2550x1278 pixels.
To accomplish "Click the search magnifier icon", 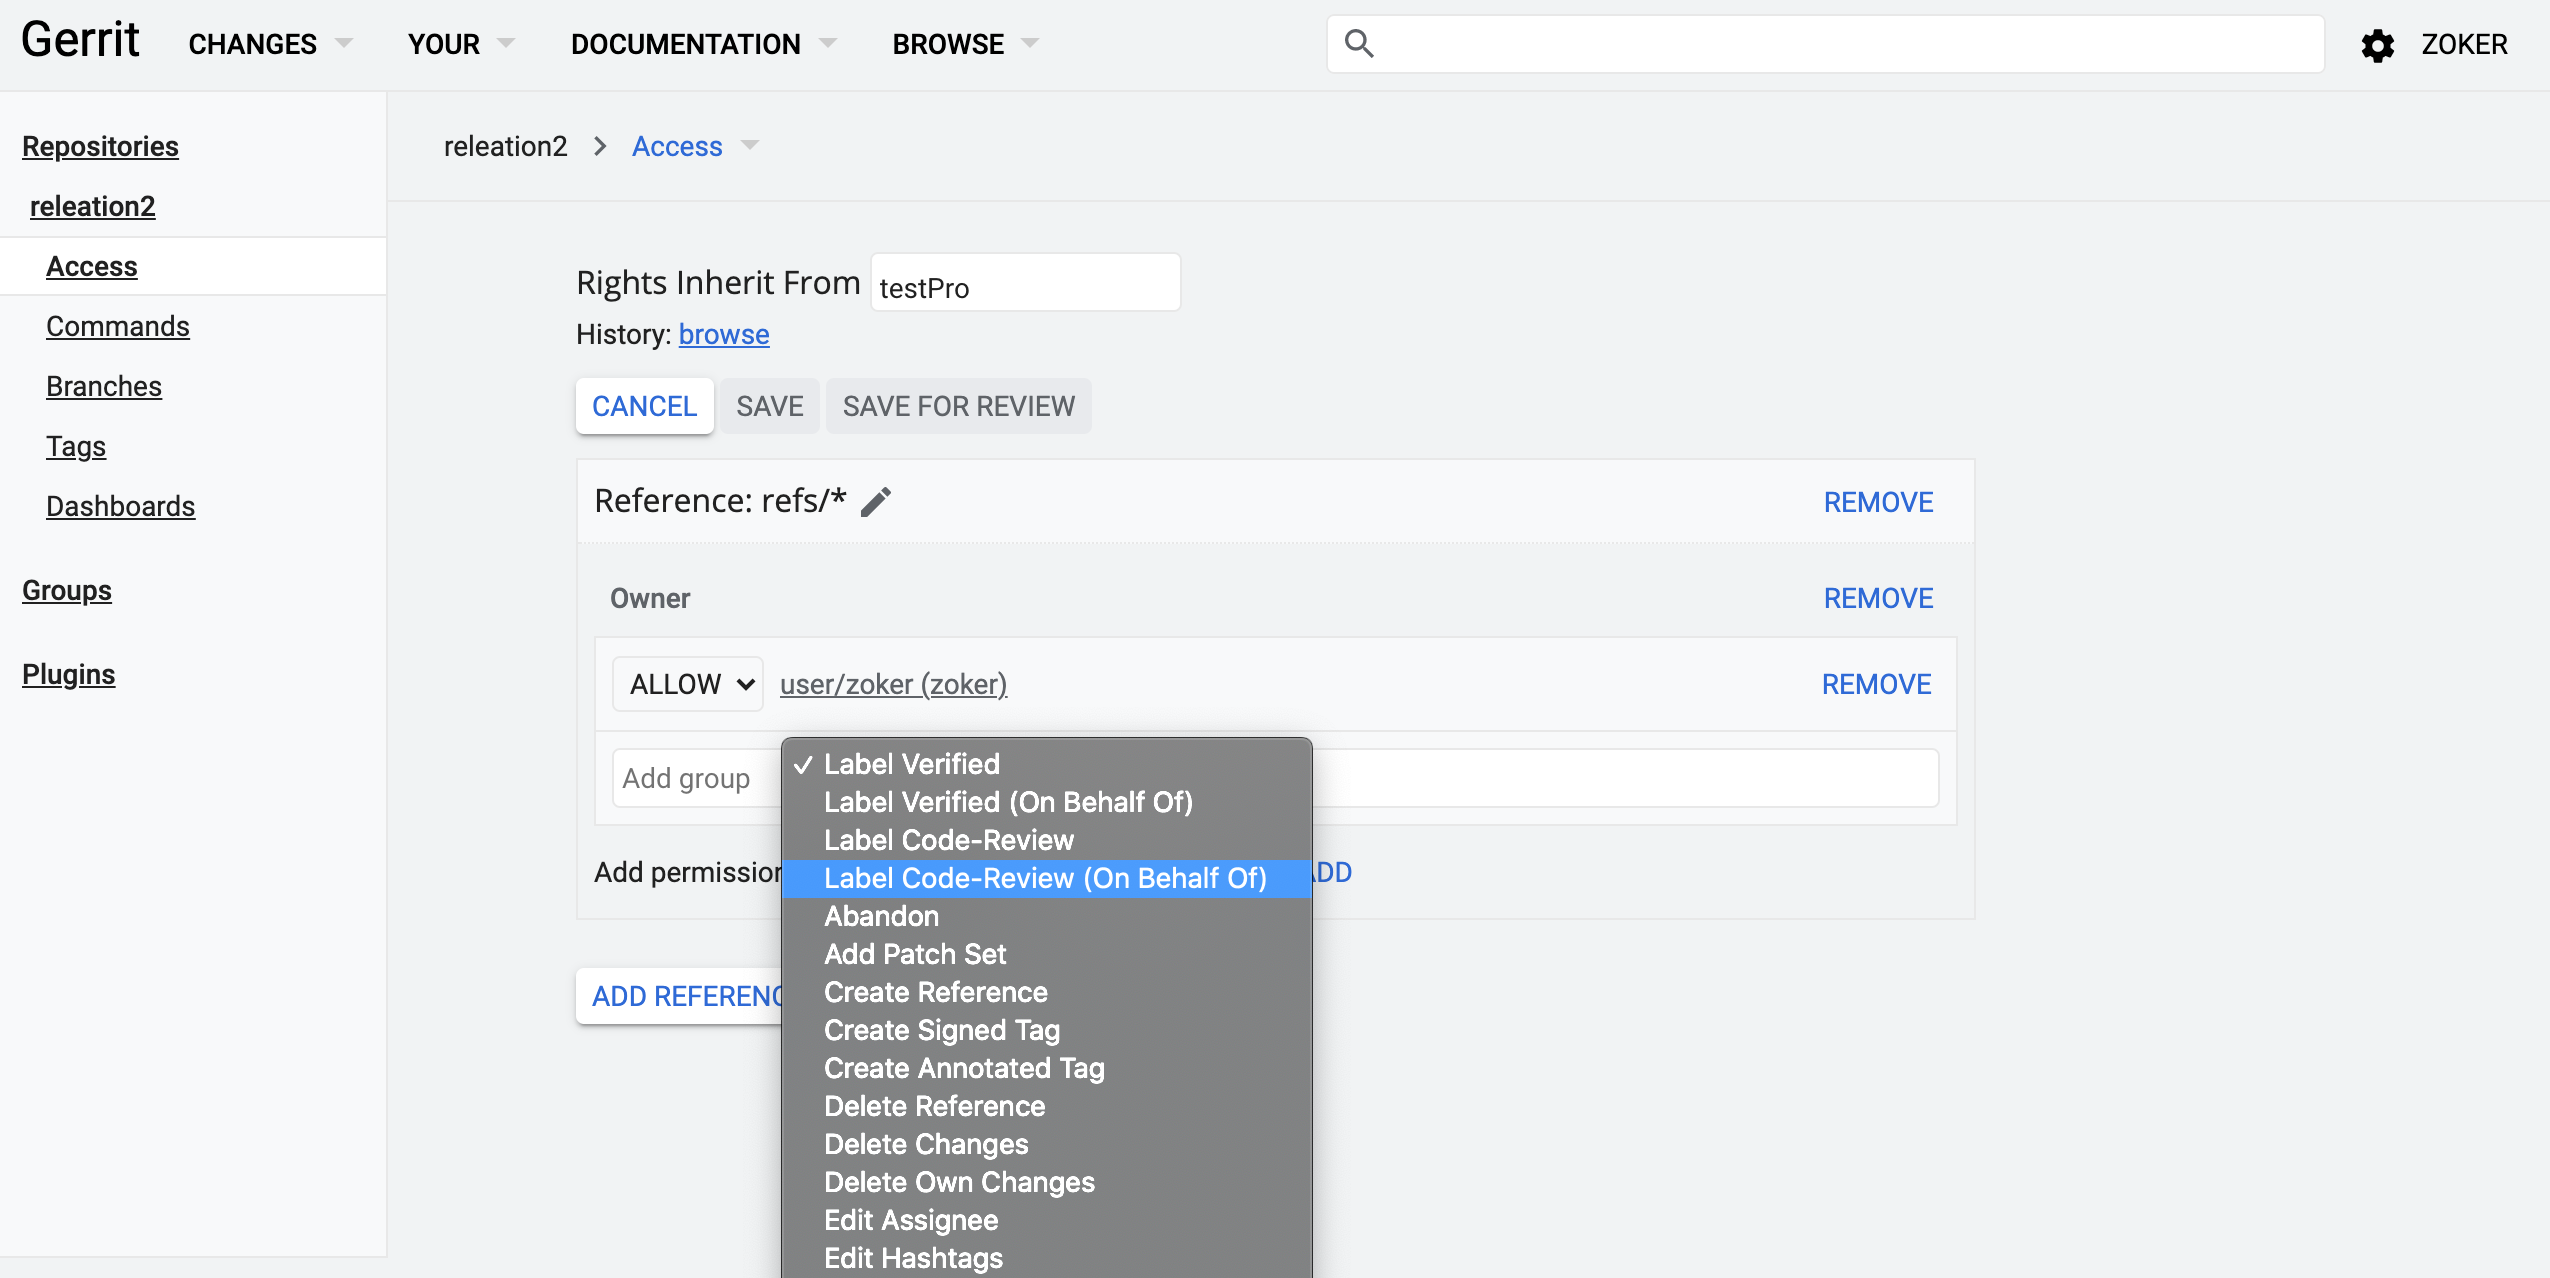I will coord(1358,44).
